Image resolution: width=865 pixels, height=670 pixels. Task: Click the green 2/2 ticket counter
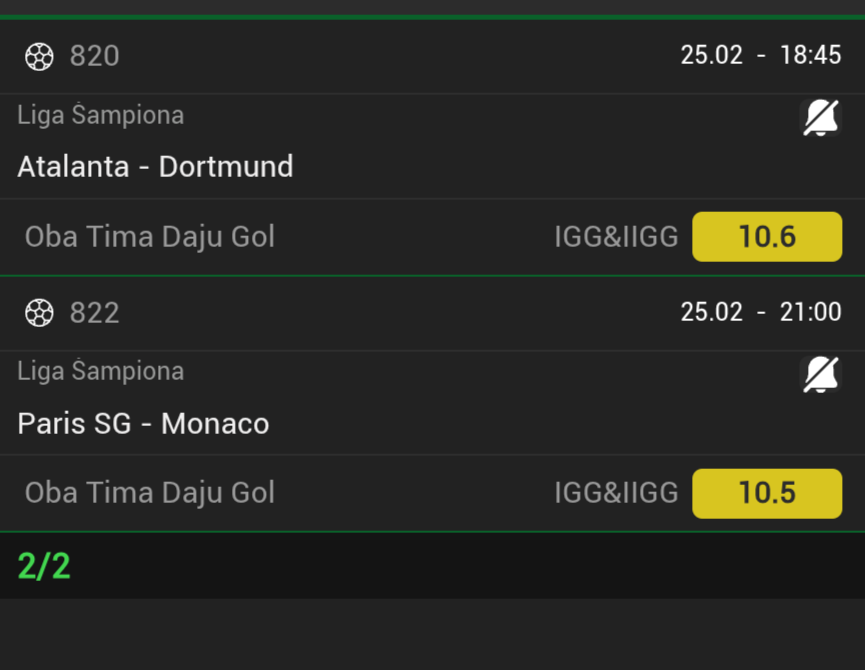point(44,566)
